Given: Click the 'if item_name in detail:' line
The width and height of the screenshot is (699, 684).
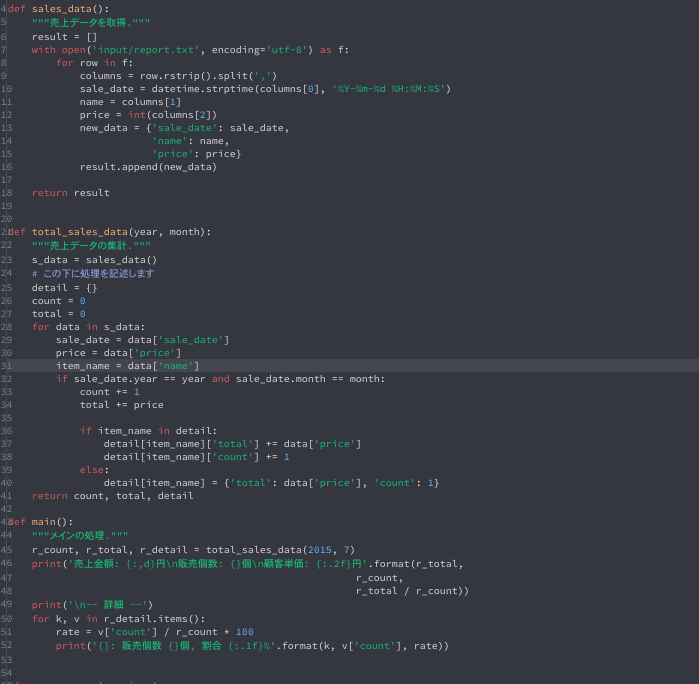Looking at the screenshot, I should [x=148, y=431].
